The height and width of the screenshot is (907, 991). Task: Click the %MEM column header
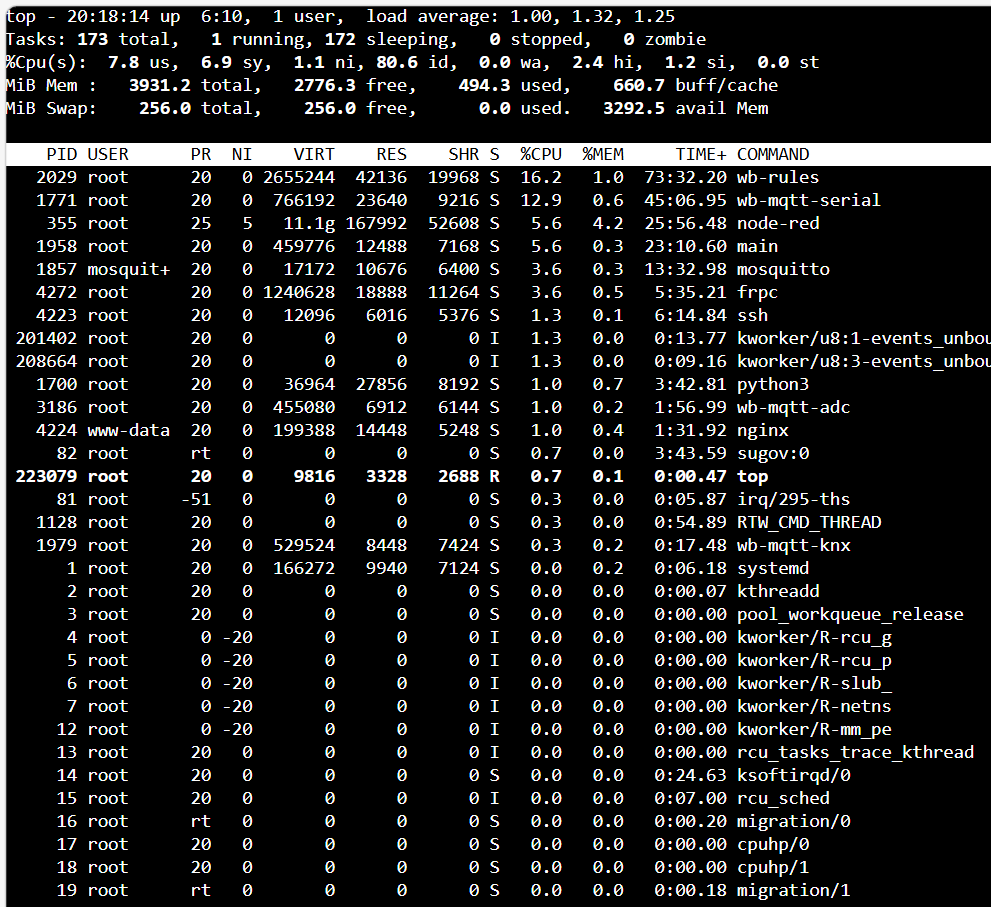click(603, 154)
